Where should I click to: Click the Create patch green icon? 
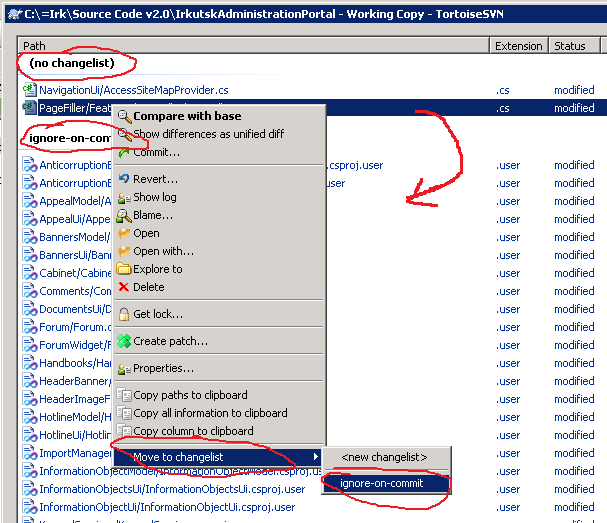[124, 341]
